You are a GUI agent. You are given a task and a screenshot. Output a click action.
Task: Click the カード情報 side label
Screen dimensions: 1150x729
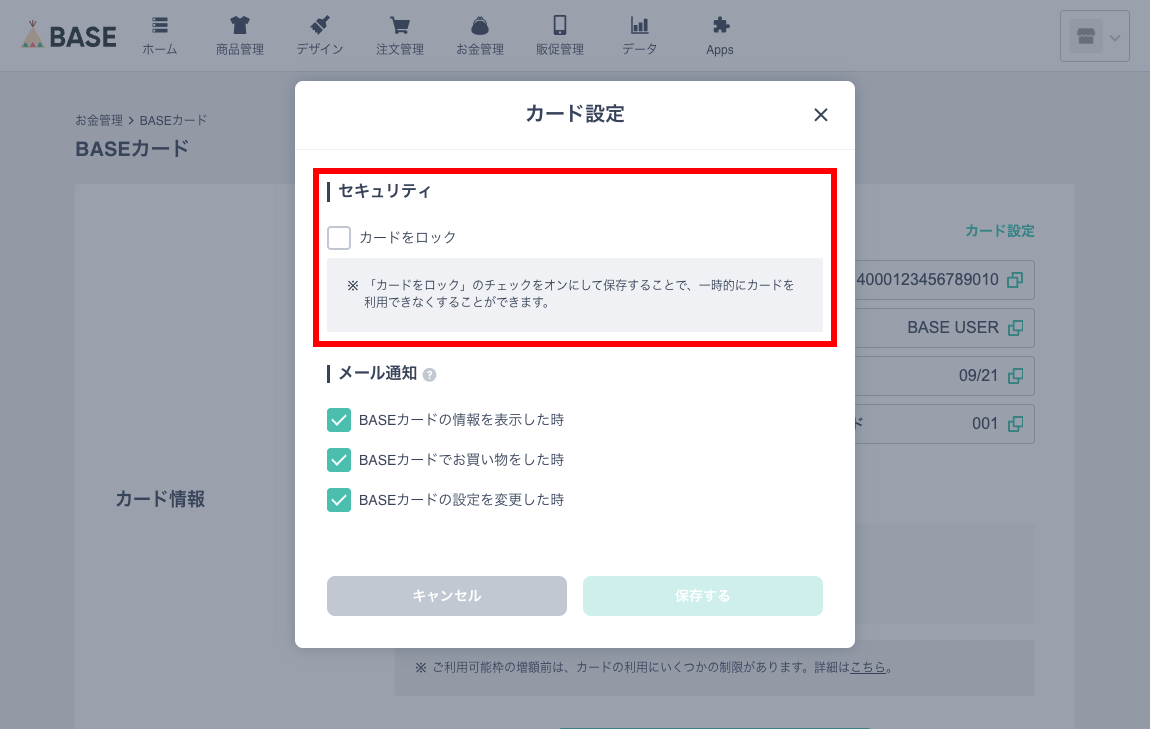pos(160,499)
